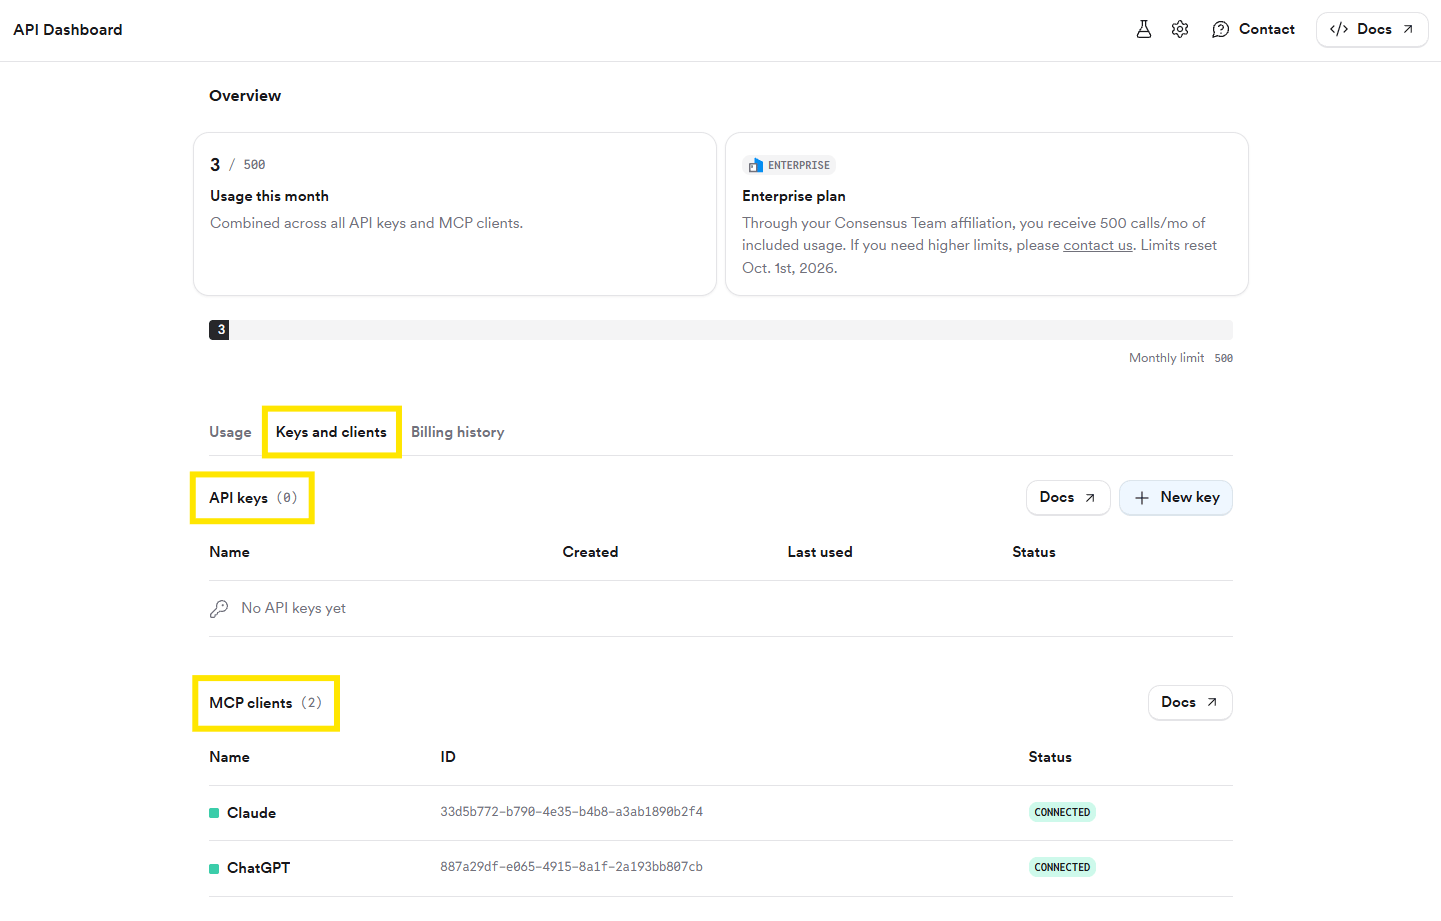
Task: Click the Last used column header
Action: pos(820,552)
